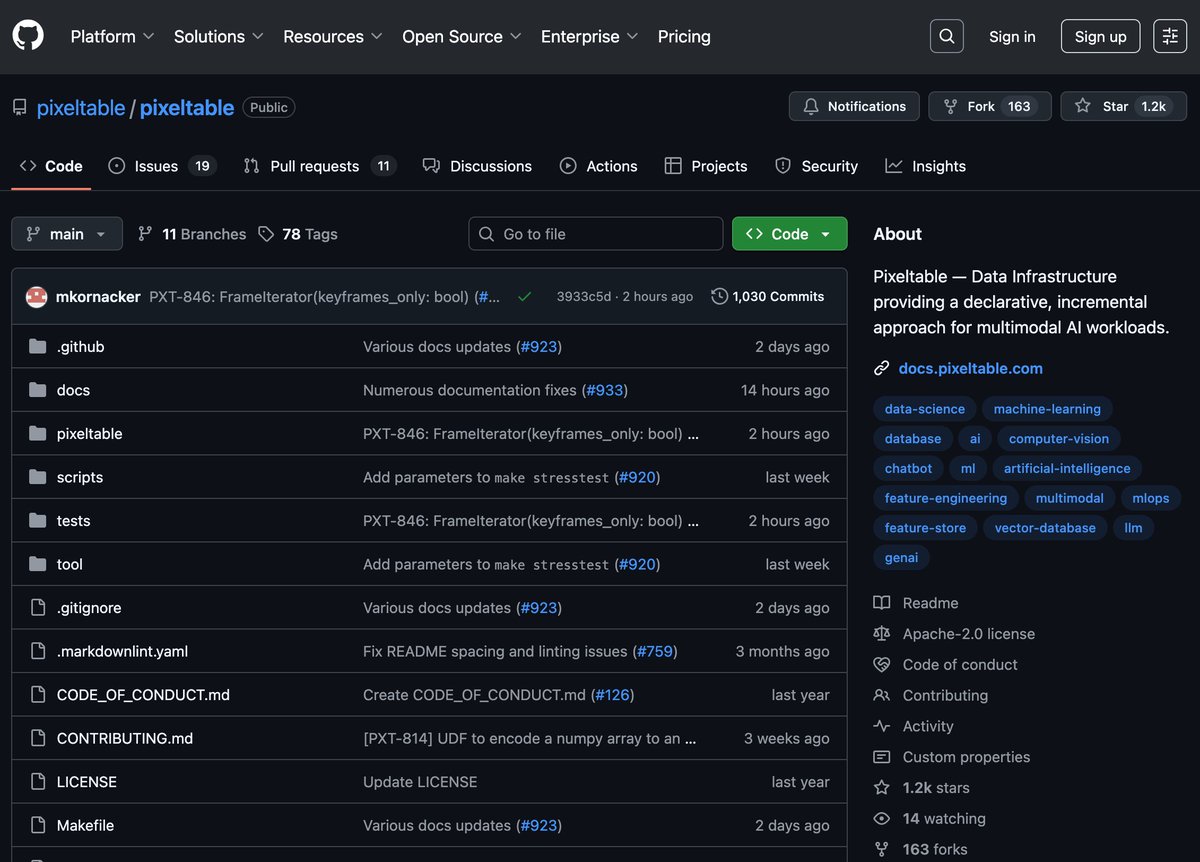1200x862 pixels.
Task: Open the tool folder
Action: tap(70, 564)
